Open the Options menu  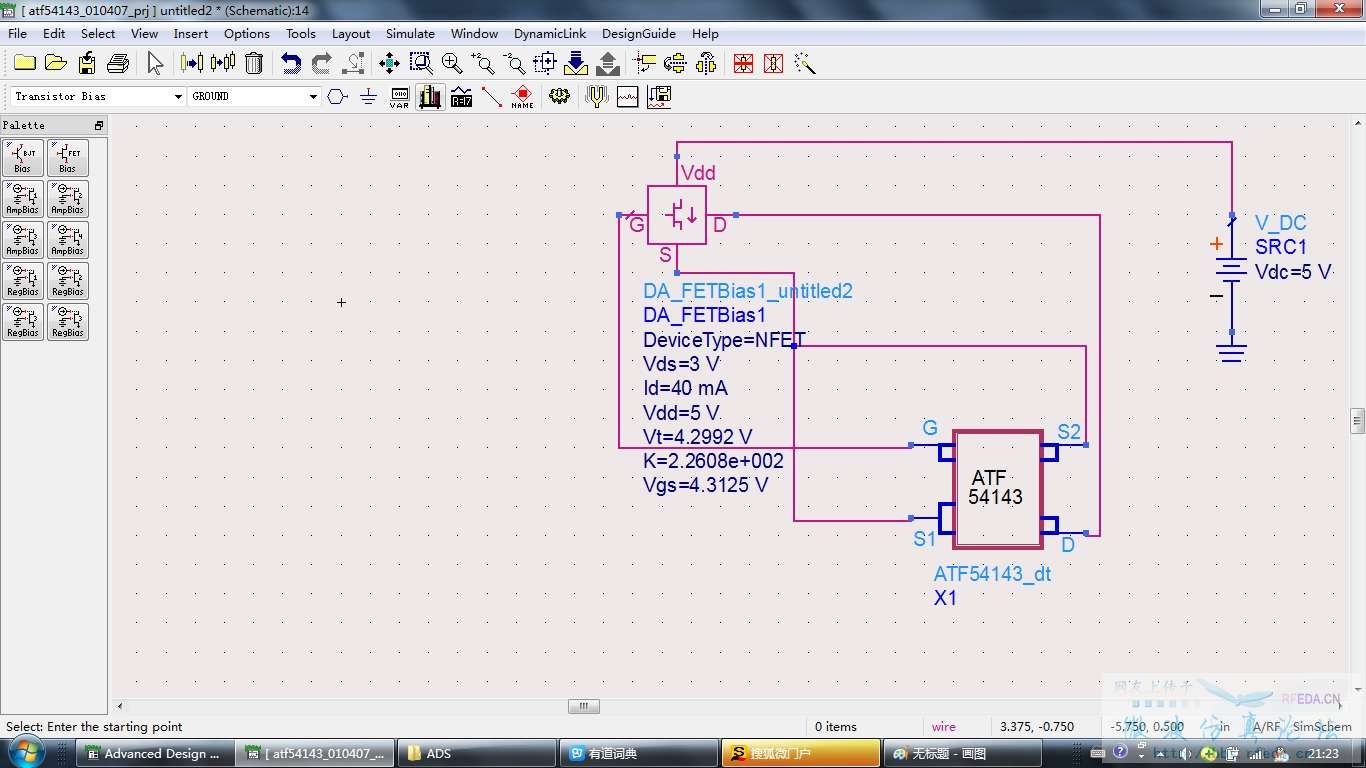[247, 33]
